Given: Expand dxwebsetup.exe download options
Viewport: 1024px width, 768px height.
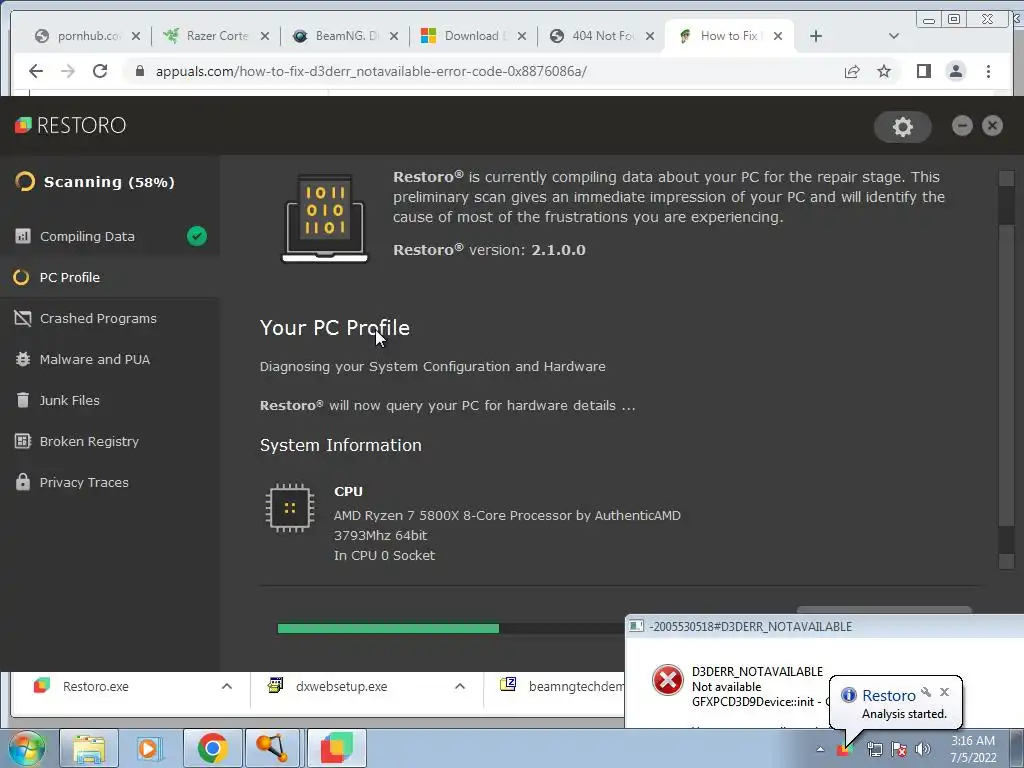Looking at the screenshot, I should click(x=460, y=686).
